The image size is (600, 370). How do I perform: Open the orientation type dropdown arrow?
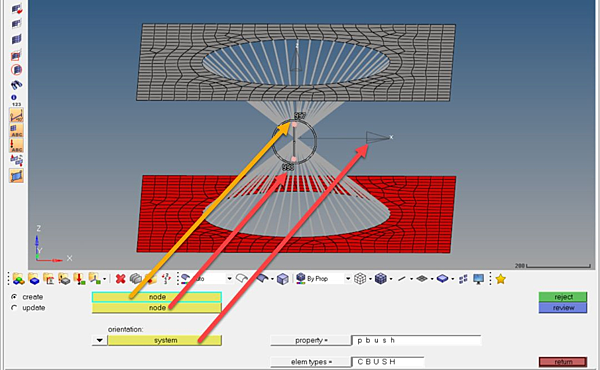[x=99, y=340]
